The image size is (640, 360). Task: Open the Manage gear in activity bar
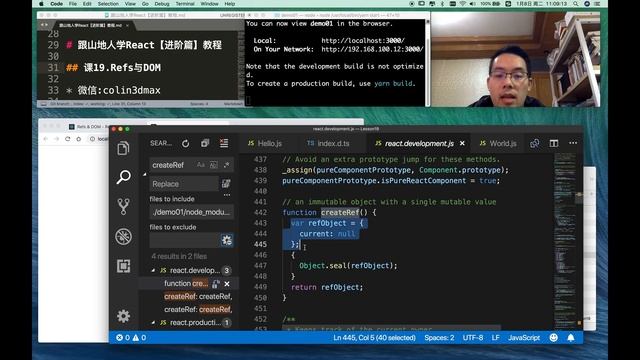click(123, 316)
